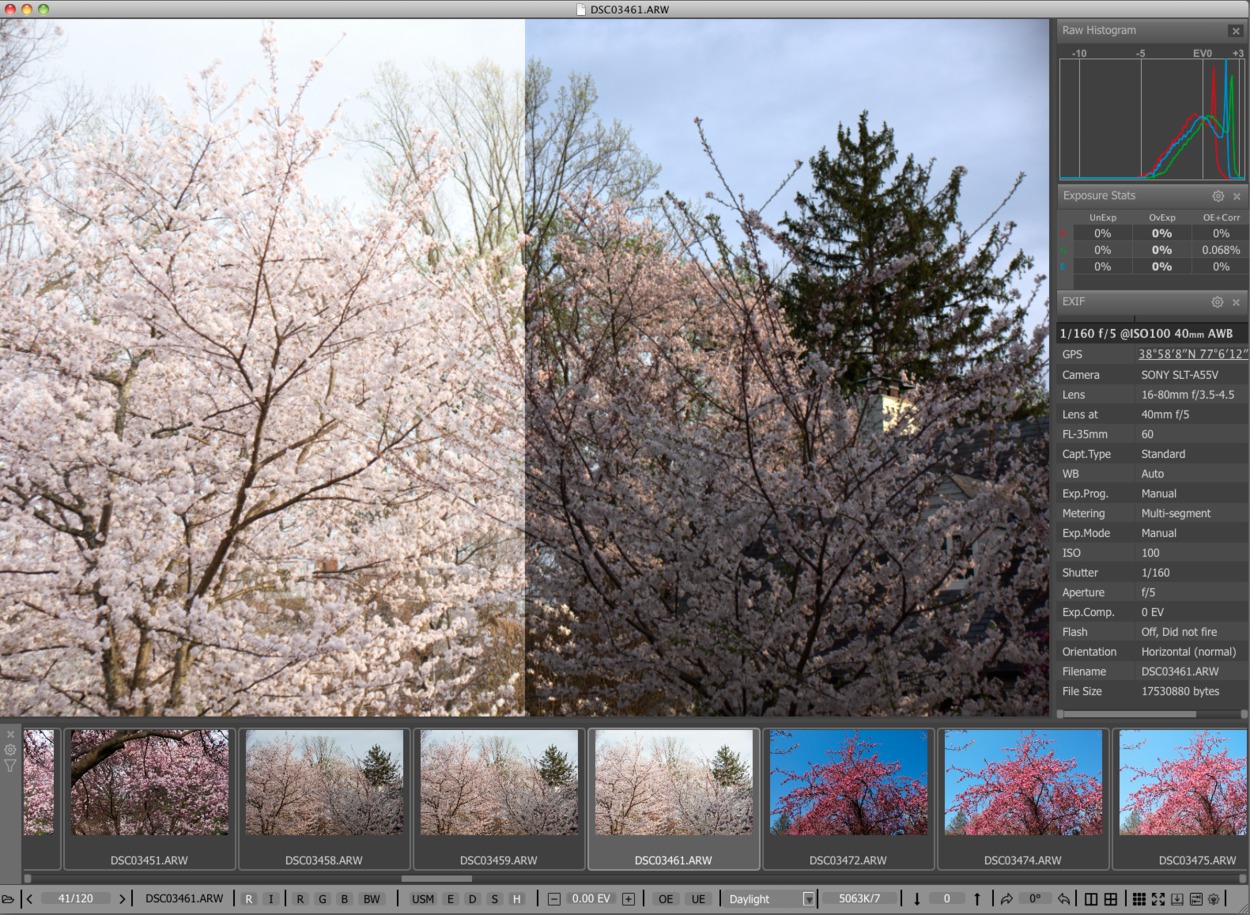Open Exposure Stats panel settings gear
This screenshot has height=915, width=1250.
pyautogui.click(x=1218, y=197)
